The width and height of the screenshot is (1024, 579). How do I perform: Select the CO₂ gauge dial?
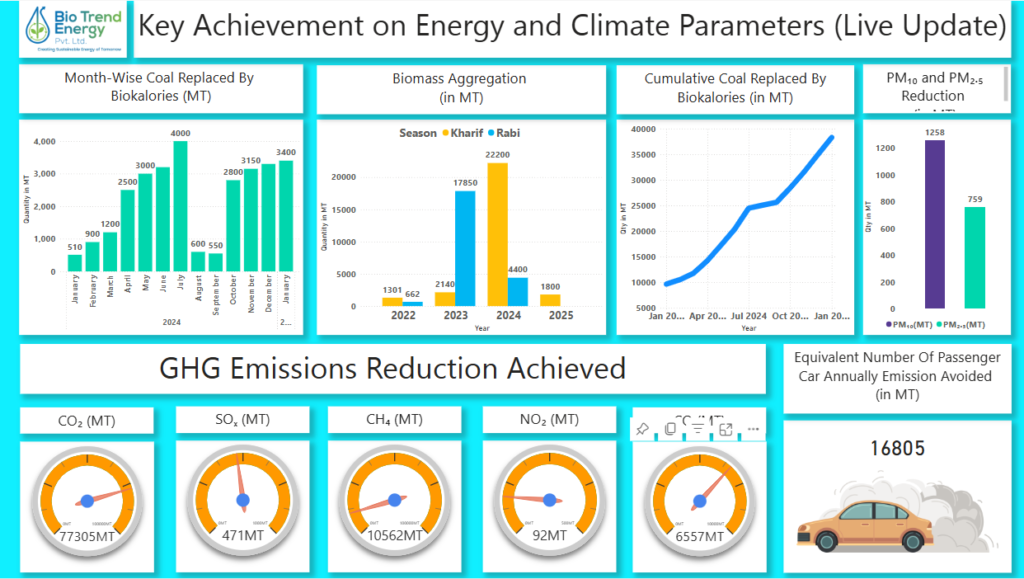click(87, 499)
